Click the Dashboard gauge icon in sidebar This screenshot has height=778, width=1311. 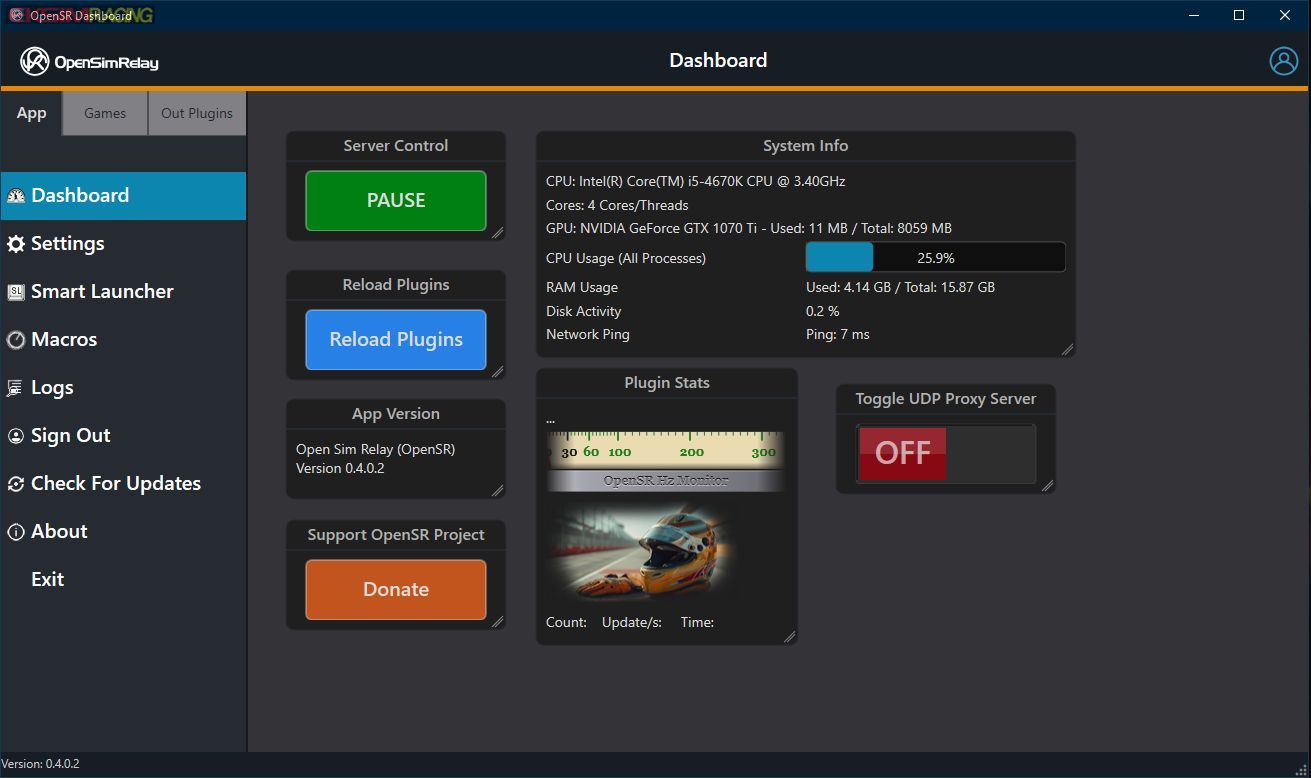pyautogui.click(x=16, y=196)
